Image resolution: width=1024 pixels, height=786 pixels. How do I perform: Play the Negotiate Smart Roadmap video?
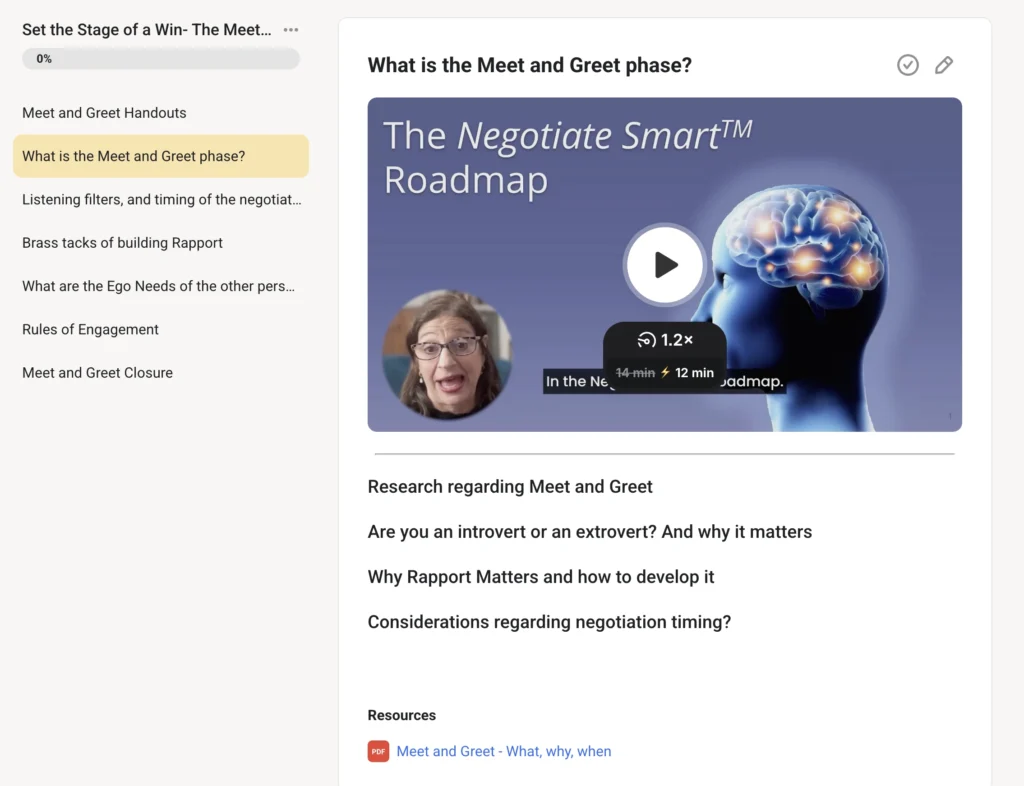665,265
